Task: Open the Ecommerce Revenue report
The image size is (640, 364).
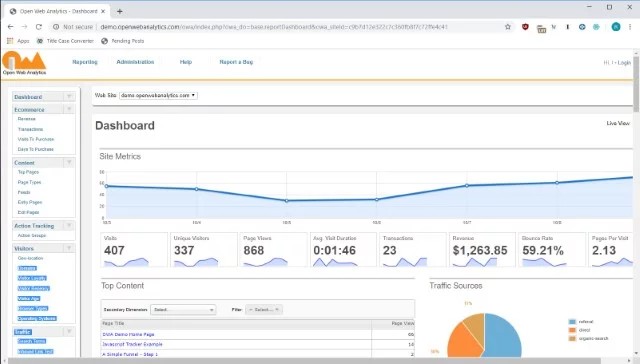Action: click(x=27, y=119)
